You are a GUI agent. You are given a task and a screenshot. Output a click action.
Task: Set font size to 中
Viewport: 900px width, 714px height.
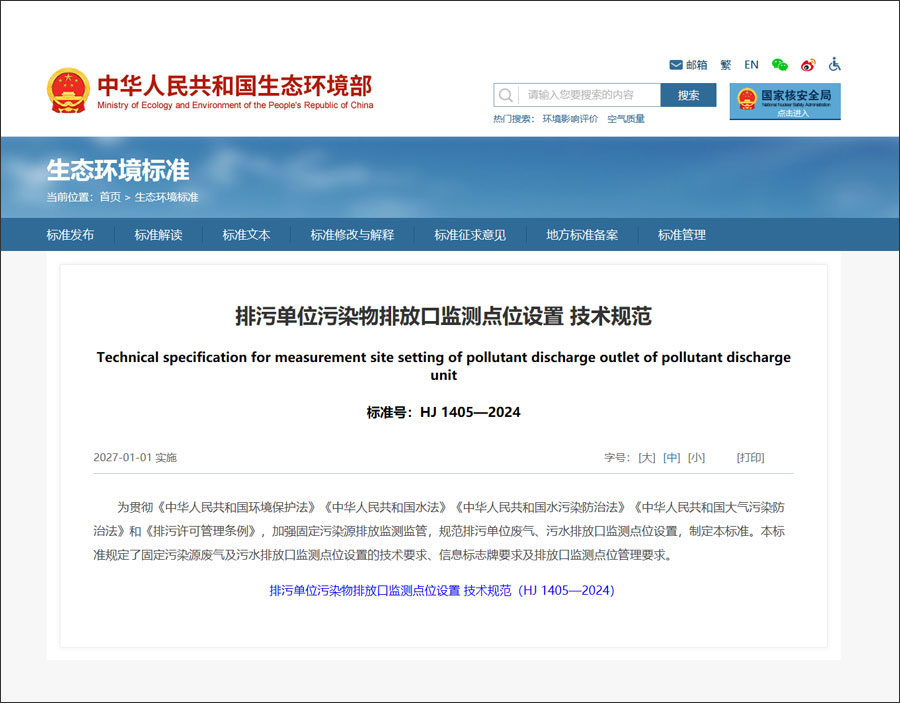pos(672,458)
